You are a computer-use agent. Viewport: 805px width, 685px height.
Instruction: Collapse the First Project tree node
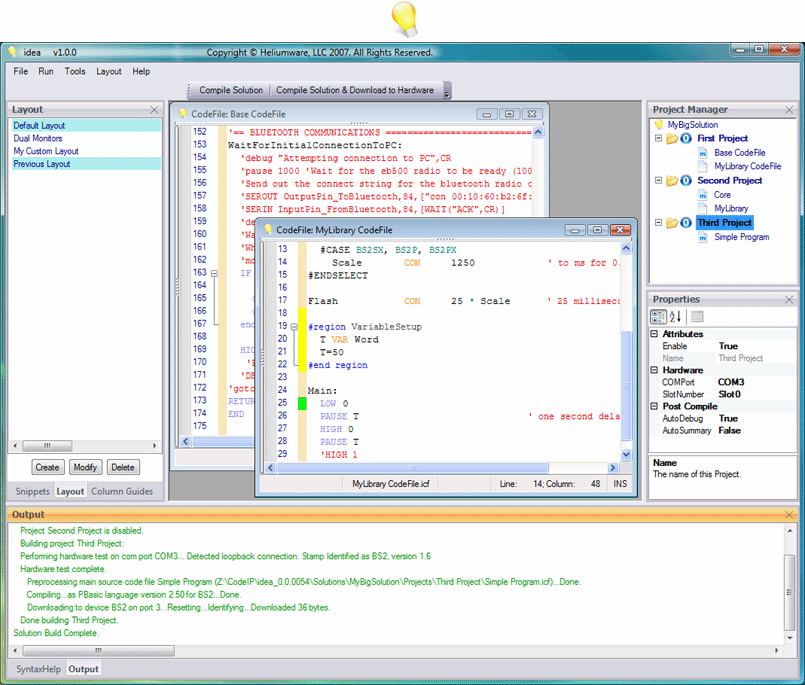click(658, 139)
